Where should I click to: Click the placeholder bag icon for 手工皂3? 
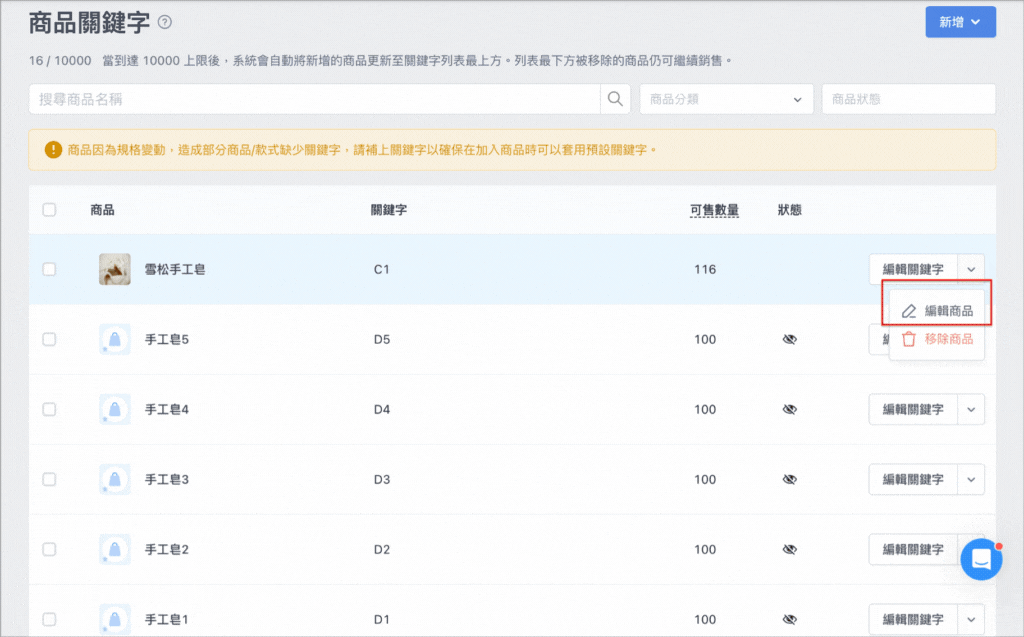point(115,479)
